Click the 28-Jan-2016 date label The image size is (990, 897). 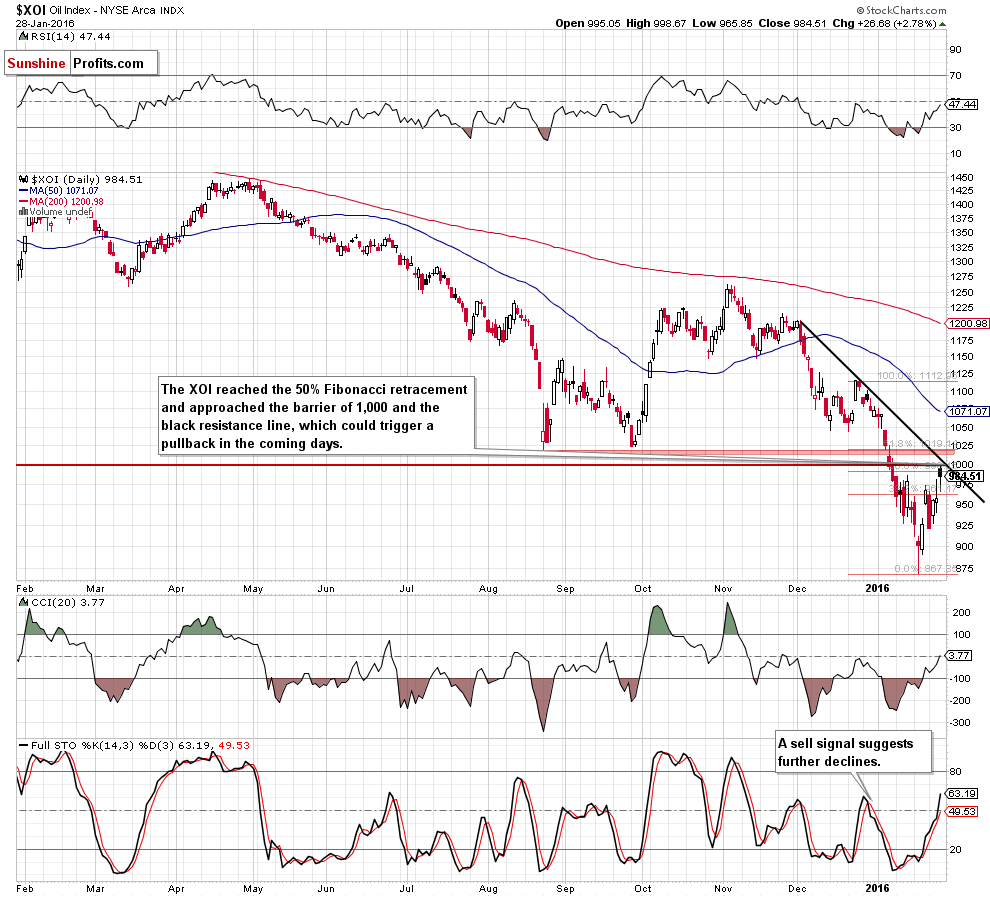tap(45, 23)
